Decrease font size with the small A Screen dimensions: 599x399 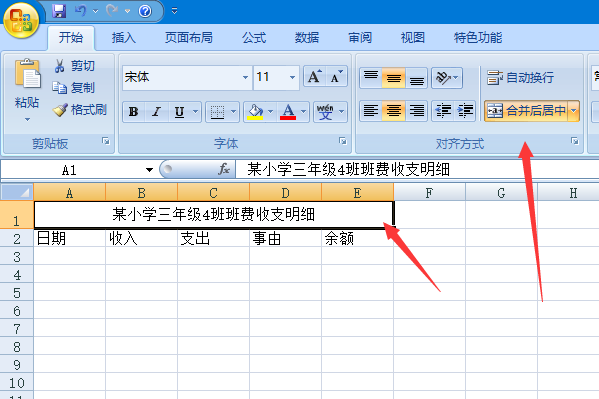coord(336,77)
